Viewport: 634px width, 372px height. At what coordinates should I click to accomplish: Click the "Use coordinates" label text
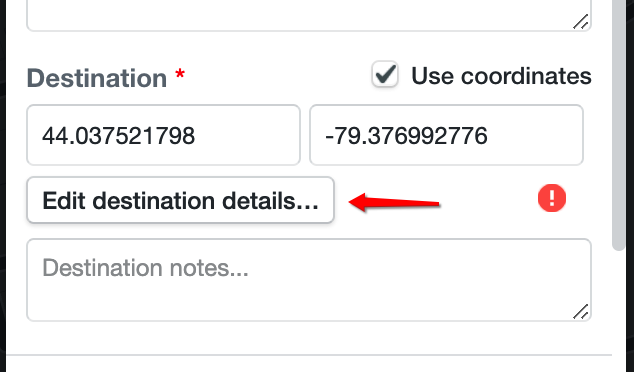(x=501, y=76)
